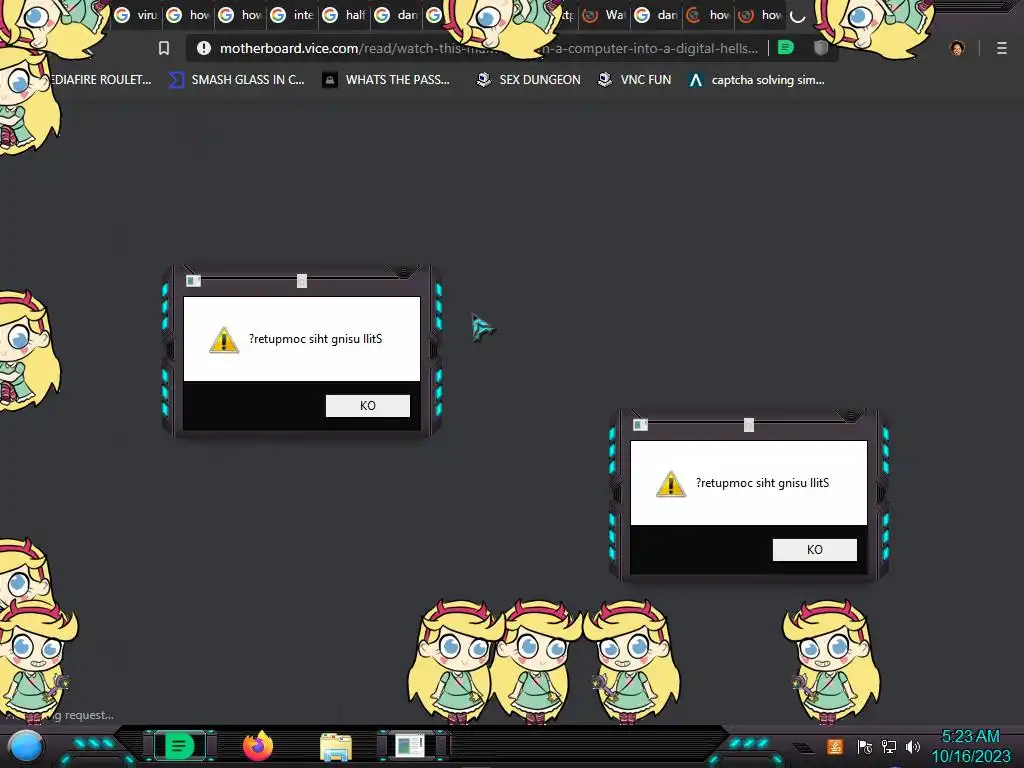The image size is (1024, 768).
Task: Click the bookmark page icon
Action: click(164, 48)
